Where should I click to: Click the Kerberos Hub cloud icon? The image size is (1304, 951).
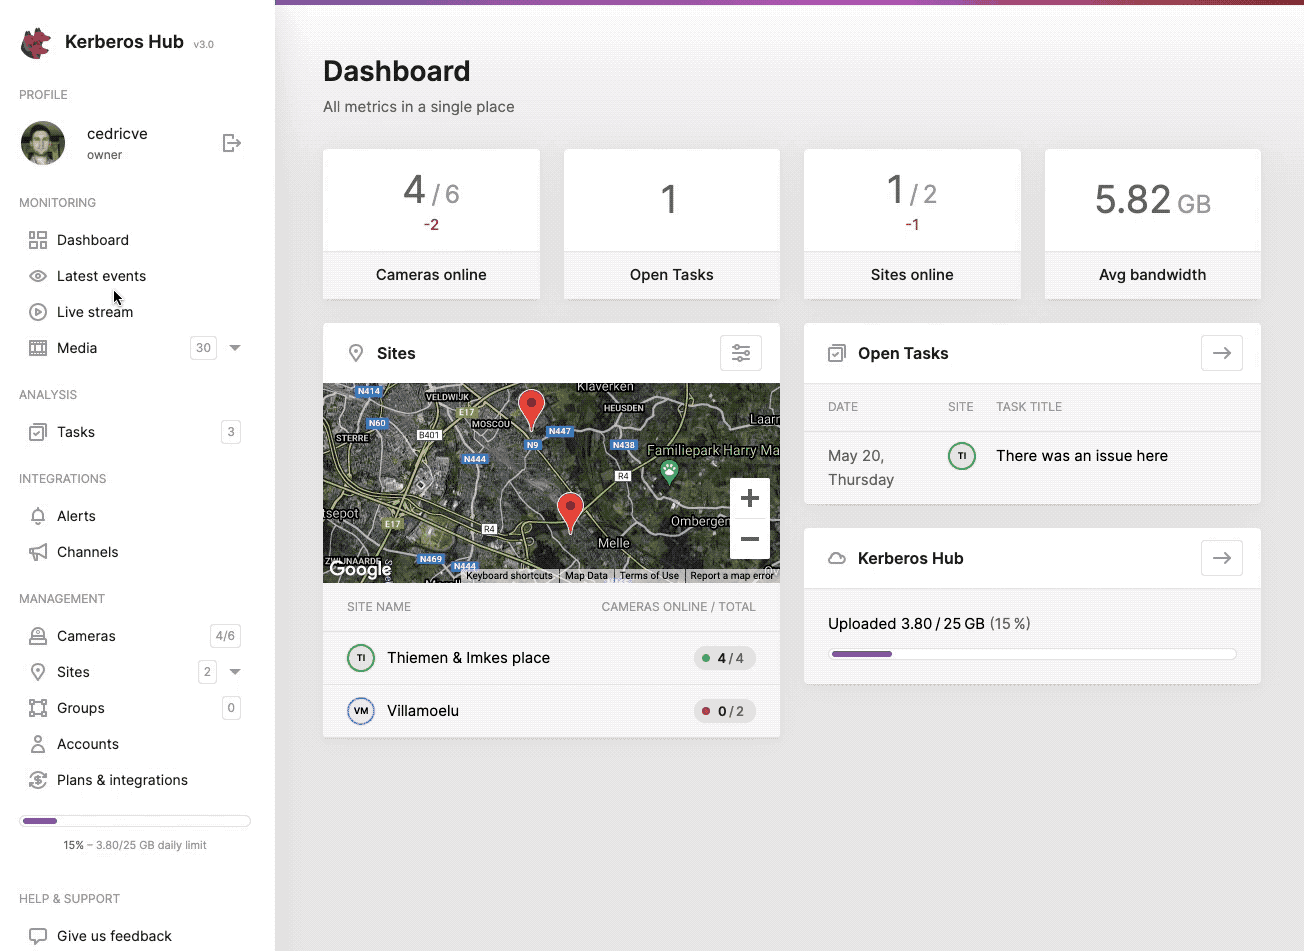coord(837,558)
